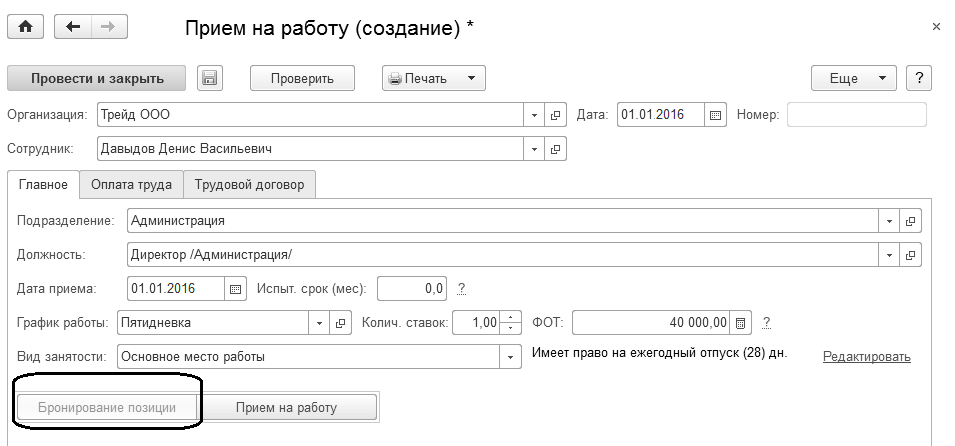This screenshot has height=446, width=955.
Task: Expand the Должность dropdown list
Action: tap(889, 255)
